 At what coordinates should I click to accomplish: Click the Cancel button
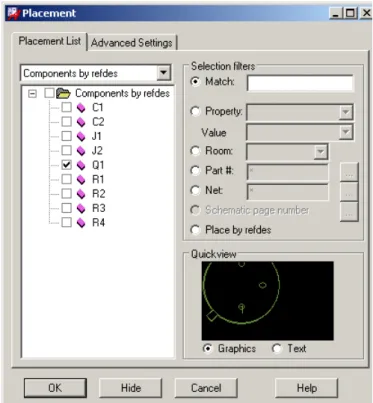[x=206, y=388]
